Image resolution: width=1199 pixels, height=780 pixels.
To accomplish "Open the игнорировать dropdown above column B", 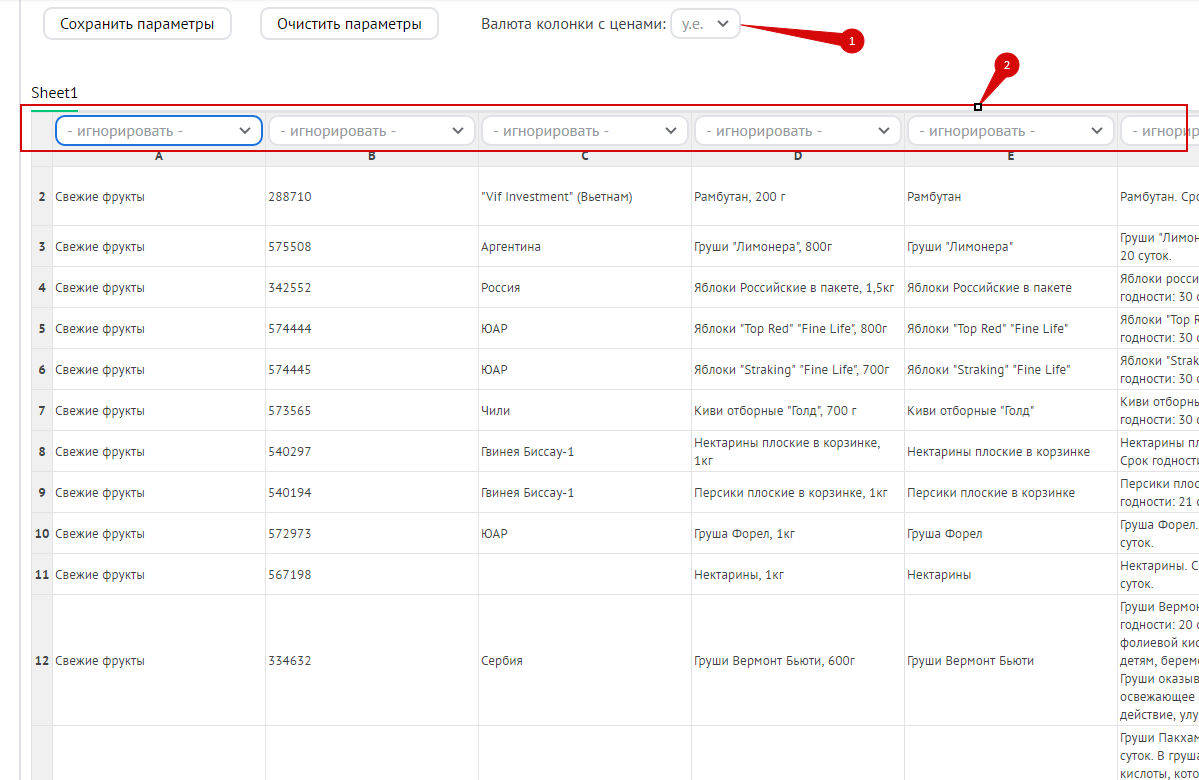I will coord(372,131).
